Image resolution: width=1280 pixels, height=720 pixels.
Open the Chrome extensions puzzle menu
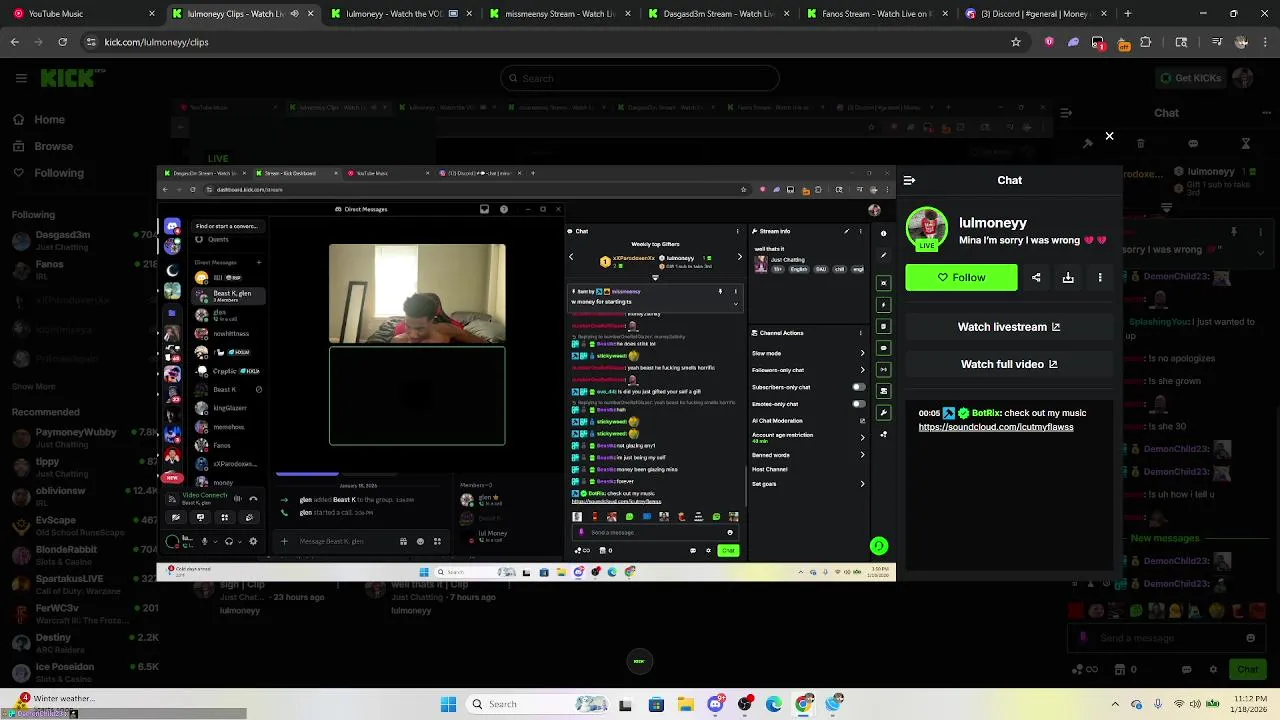(1146, 42)
